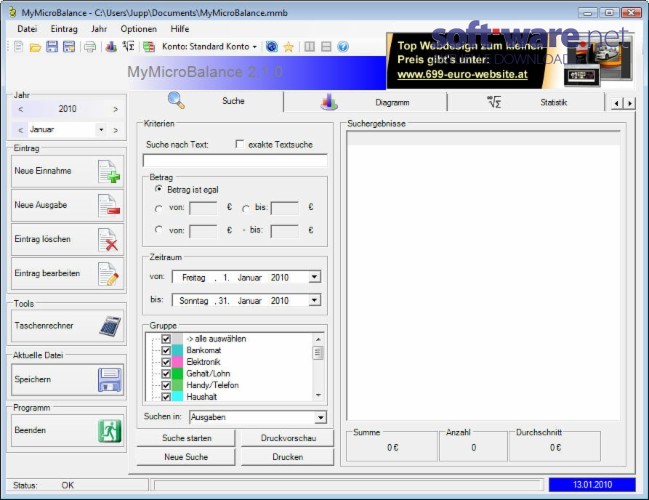Viewport: 649px width, 500px height.
Task: Click the new file toolbar icon
Action: 19,46
